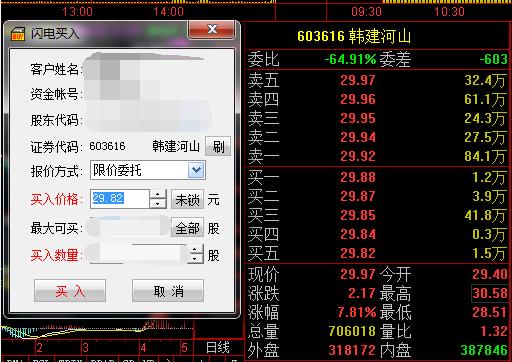Click the 10:30 time axis label
The height and width of the screenshot is (362, 512).
[x=449, y=12]
